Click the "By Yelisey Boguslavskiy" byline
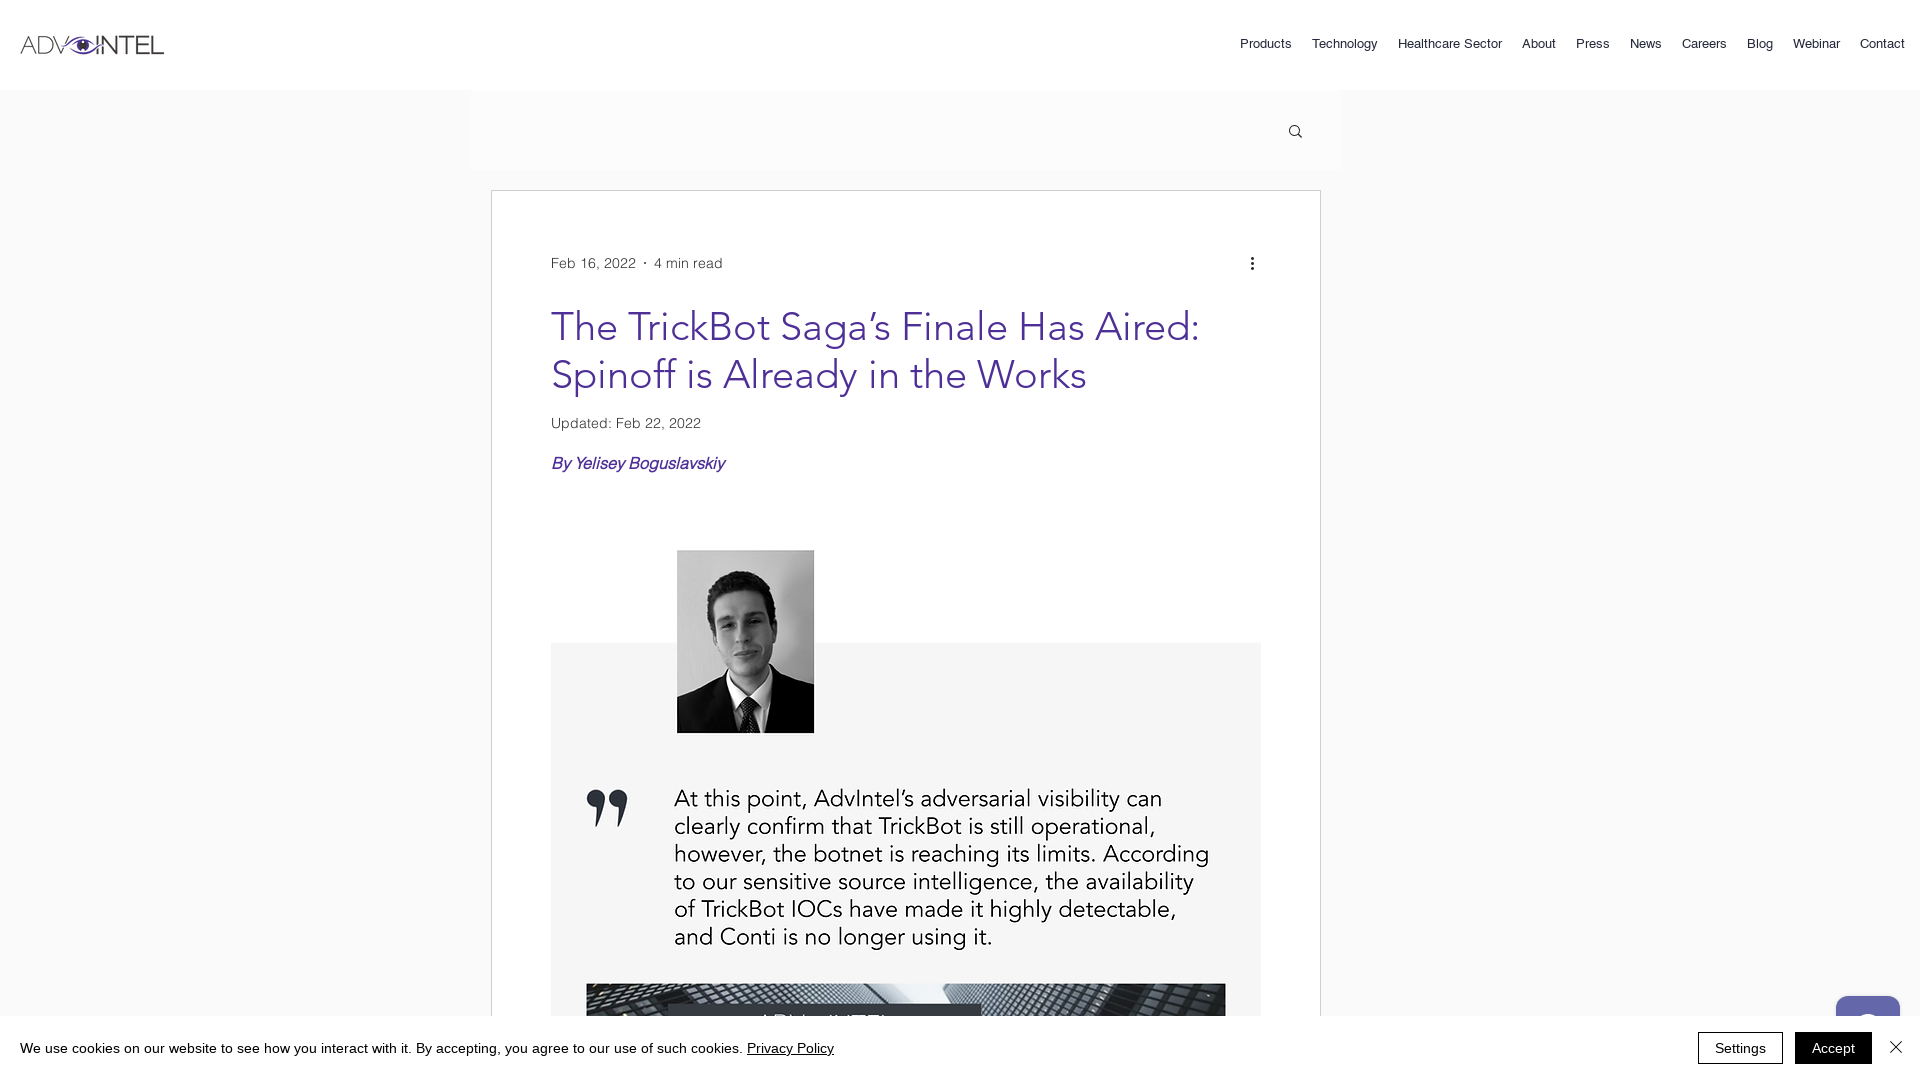This screenshot has height=1080, width=1920. 638,463
